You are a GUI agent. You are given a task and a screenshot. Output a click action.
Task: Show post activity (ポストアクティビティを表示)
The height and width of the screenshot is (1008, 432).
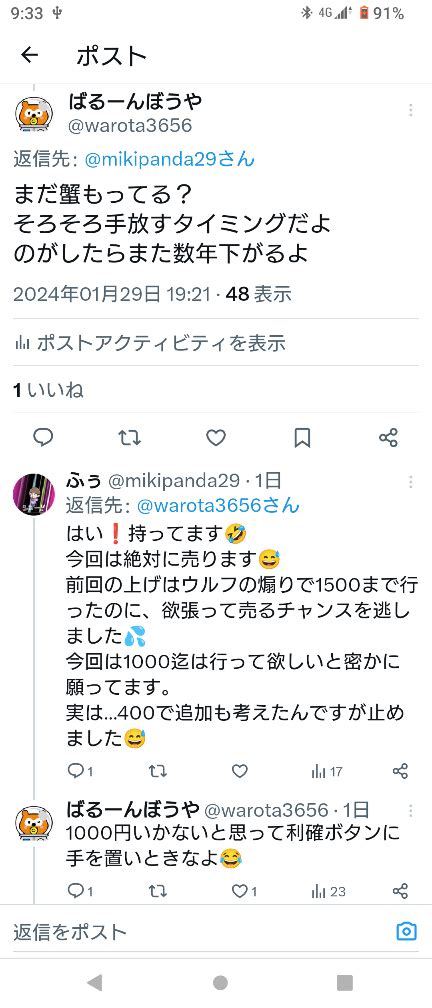[x=150, y=343]
